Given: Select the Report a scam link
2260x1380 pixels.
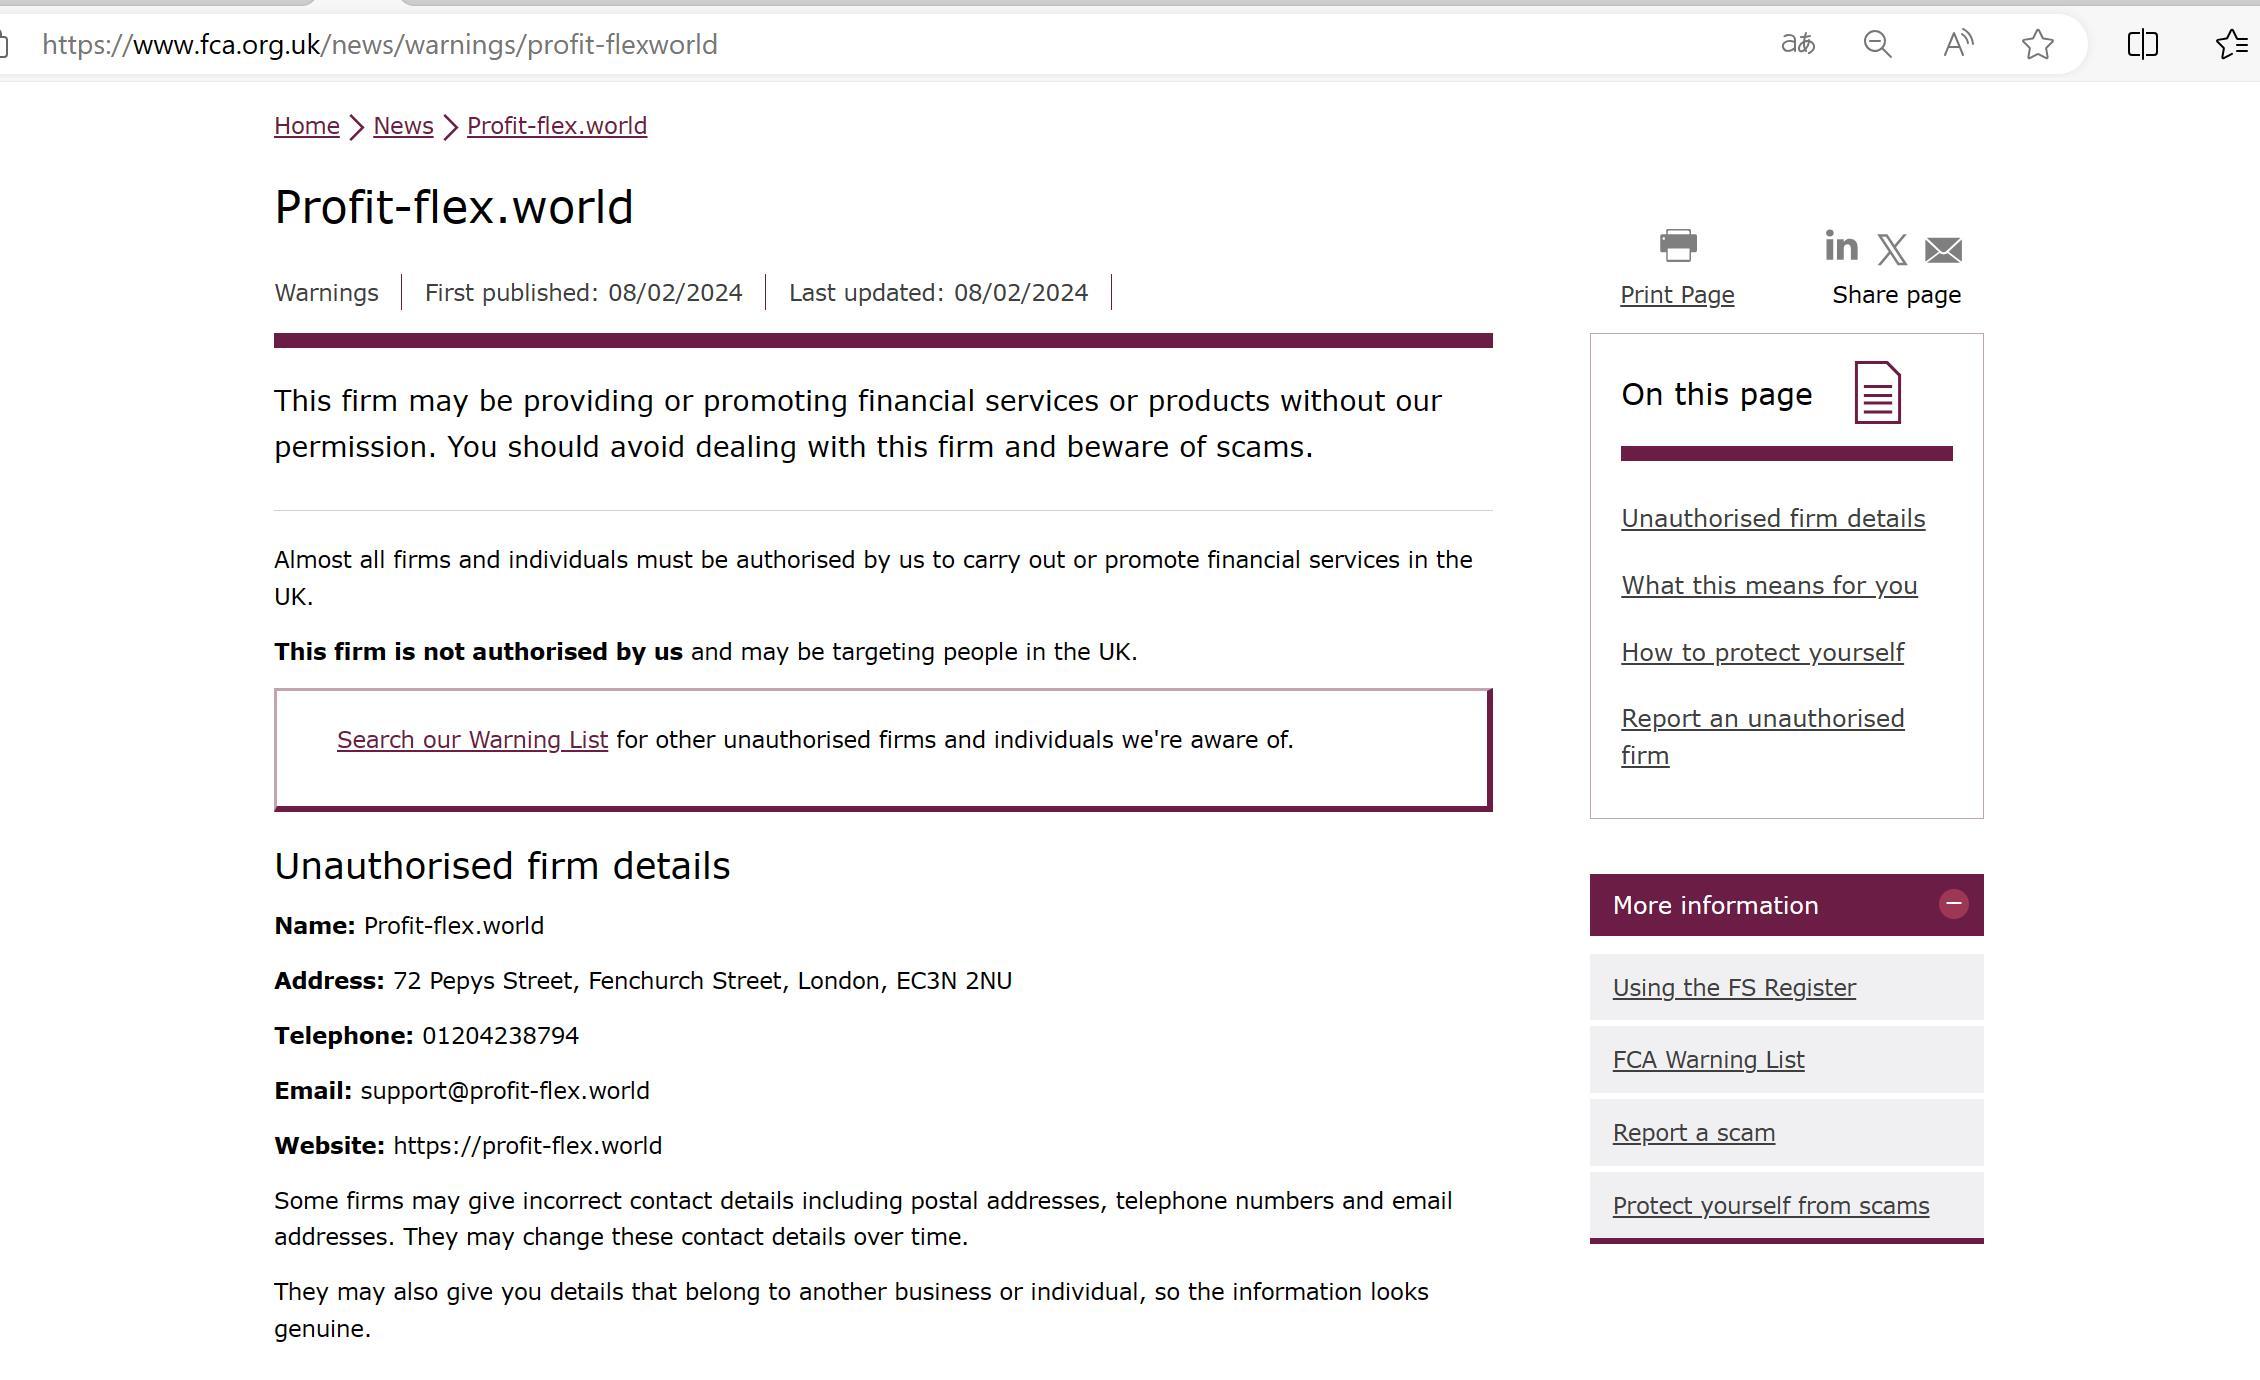Looking at the screenshot, I should click(1693, 1133).
